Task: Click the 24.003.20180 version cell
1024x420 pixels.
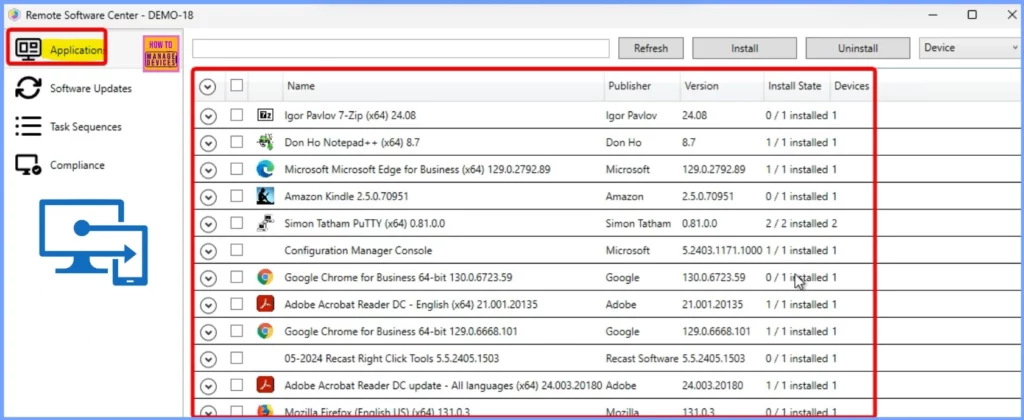Action: 712,386
